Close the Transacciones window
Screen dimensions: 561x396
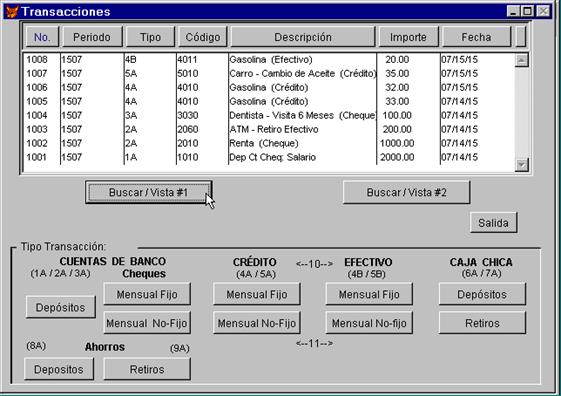[x=543, y=11]
